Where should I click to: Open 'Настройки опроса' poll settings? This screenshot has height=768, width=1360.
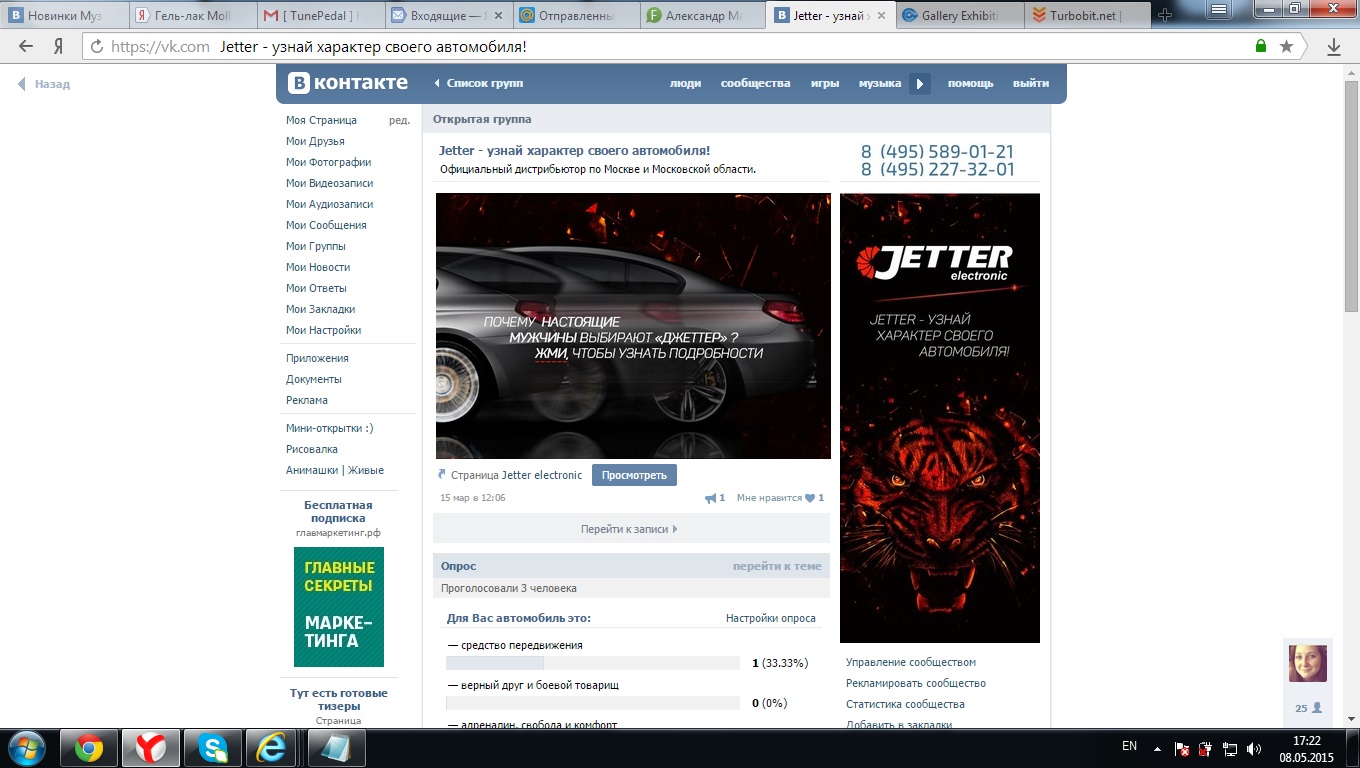(x=771, y=618)
